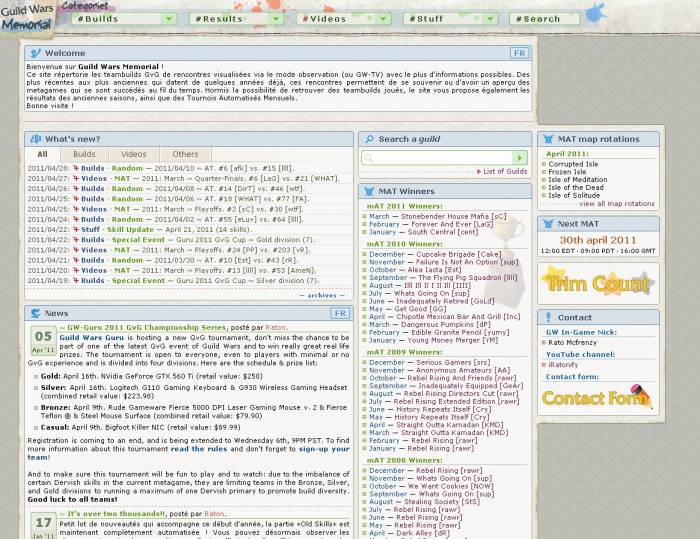Click the magnifier icon in Search a guild header
This screenshot has width=700, height=539.
click(369, 139)
